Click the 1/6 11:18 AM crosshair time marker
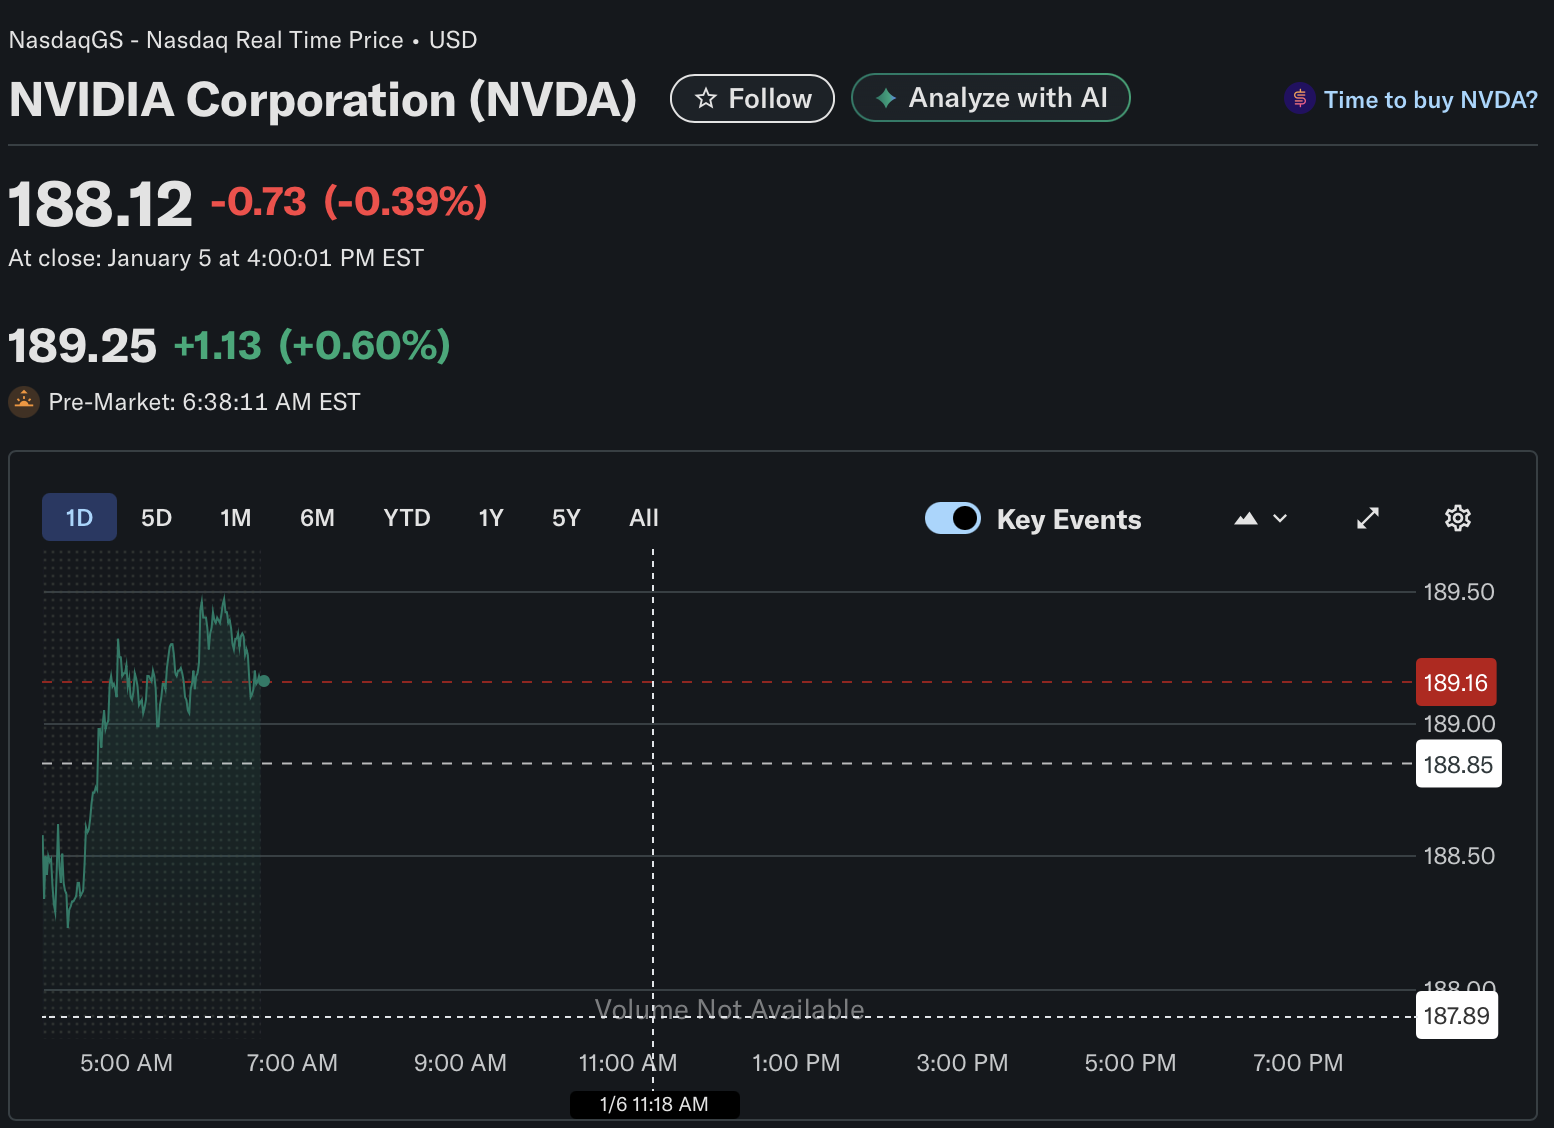The height and width of the screenshot is (1128, 1554). [654, 1104]
